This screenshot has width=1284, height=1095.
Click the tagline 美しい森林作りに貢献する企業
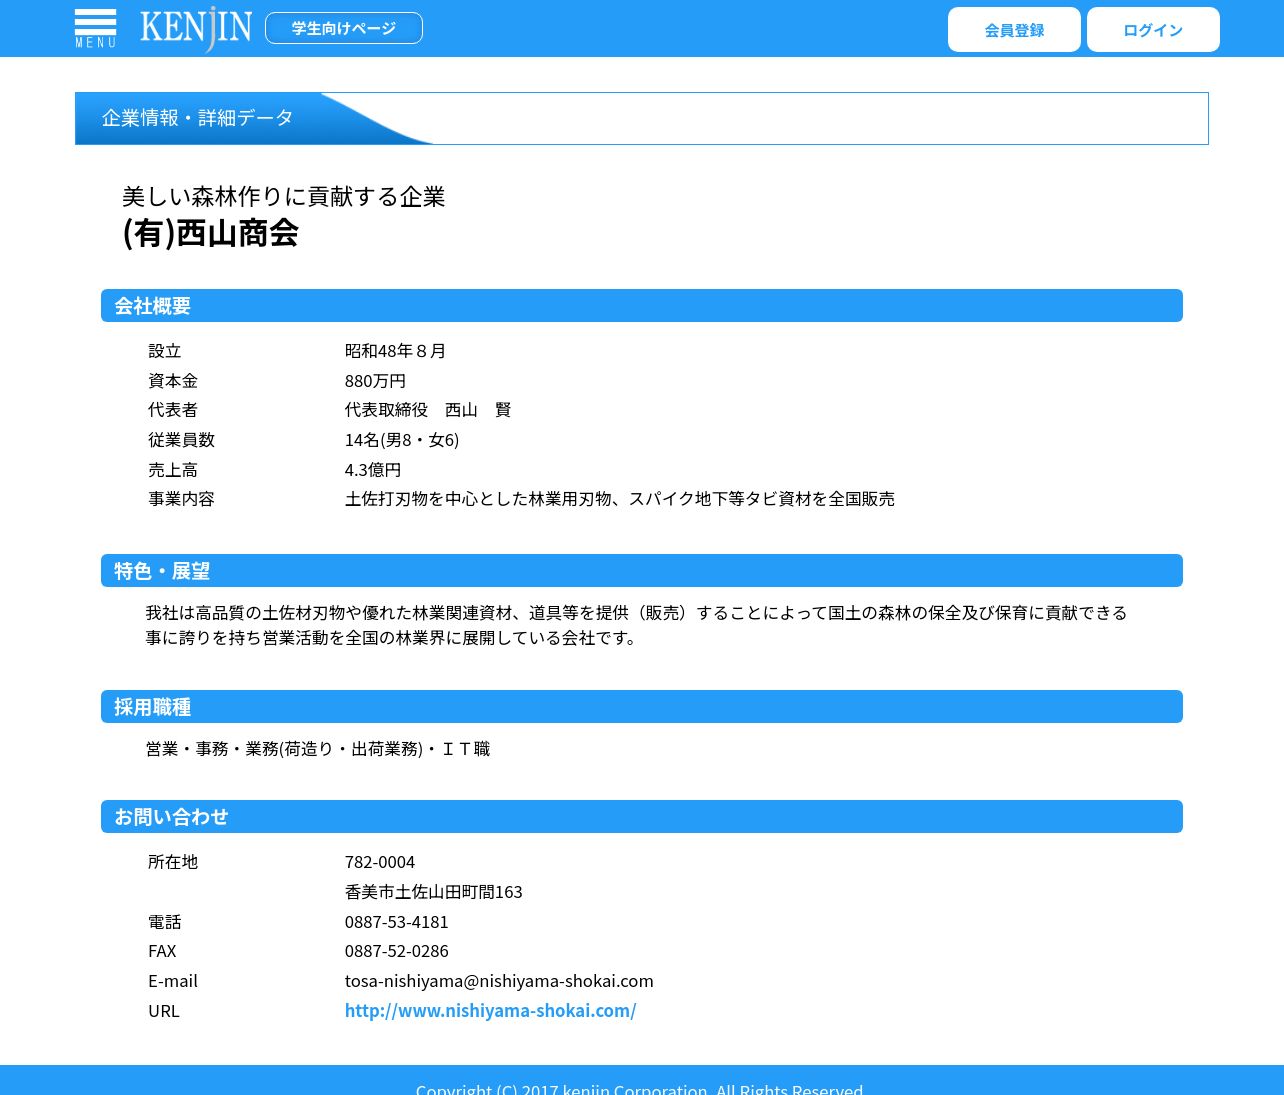click(x=283, y=196)
